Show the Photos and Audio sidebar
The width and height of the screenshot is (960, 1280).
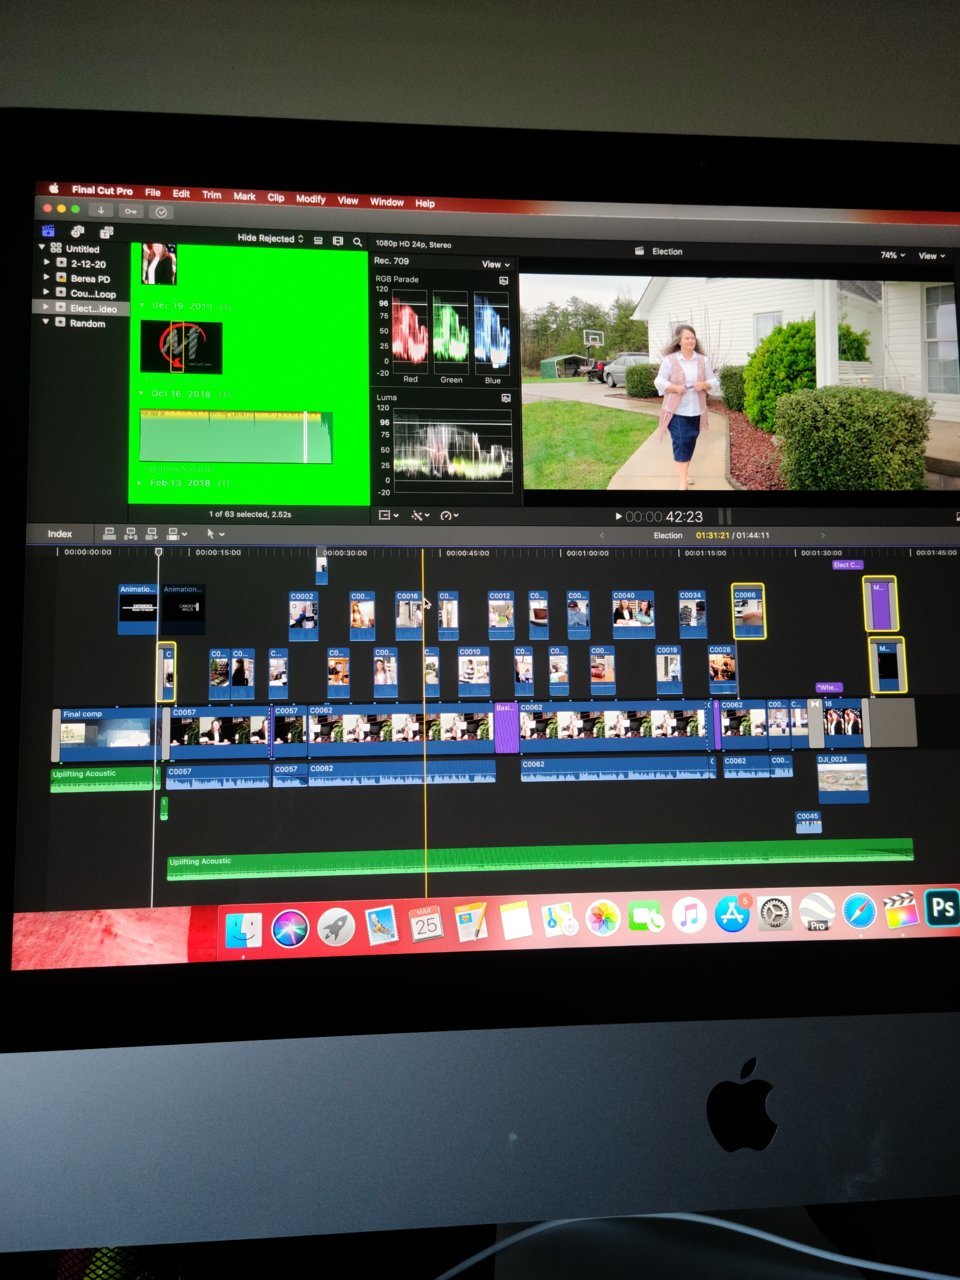point(77,232)
